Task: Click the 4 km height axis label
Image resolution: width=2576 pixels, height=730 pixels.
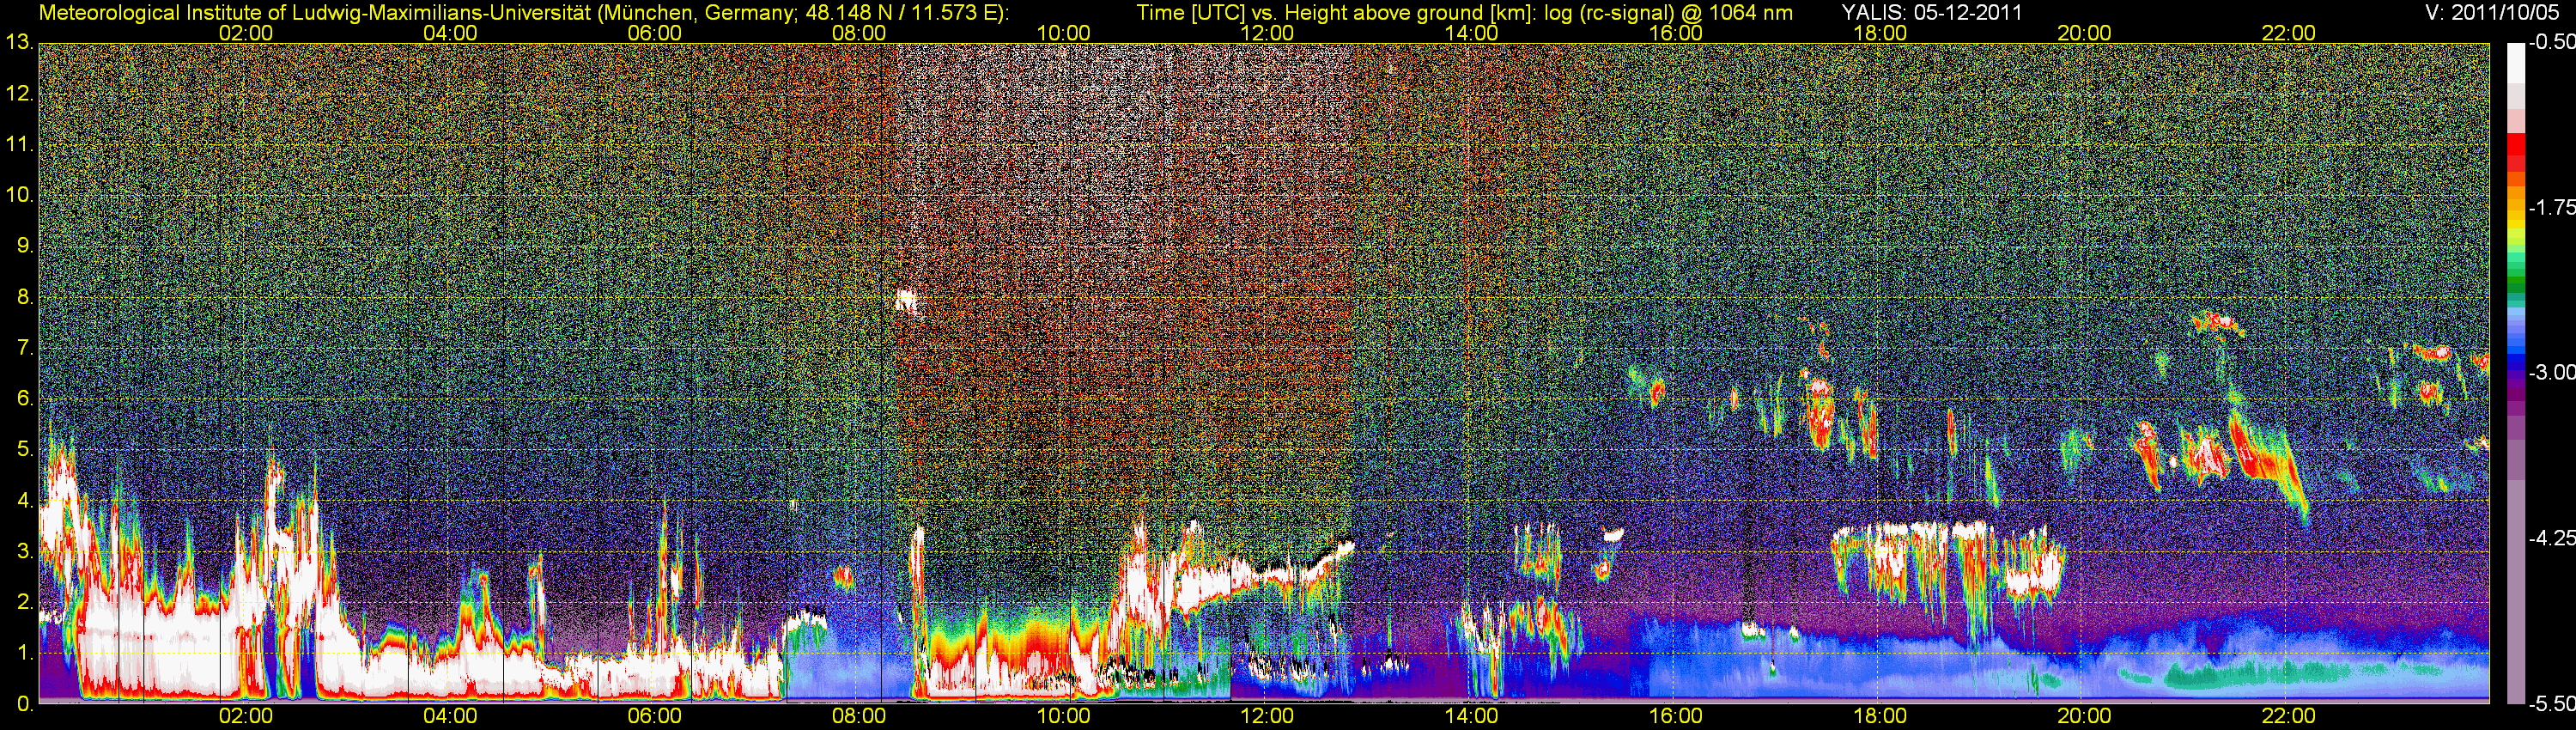Action: click(x=24, y=501)
